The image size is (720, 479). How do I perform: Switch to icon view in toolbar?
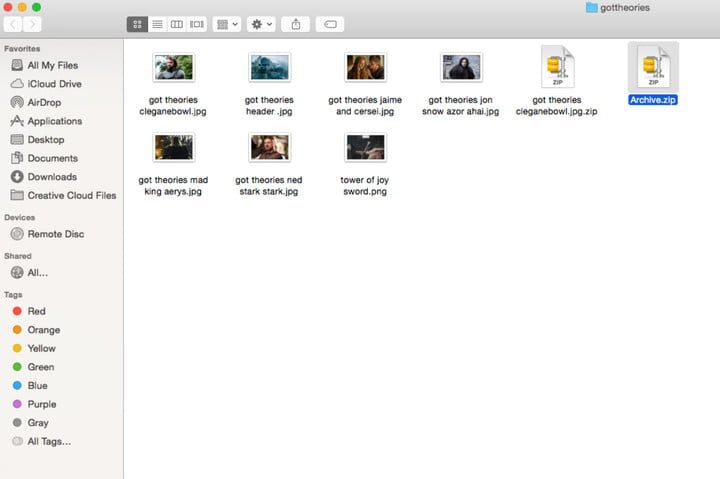click(x=137, y=24)
